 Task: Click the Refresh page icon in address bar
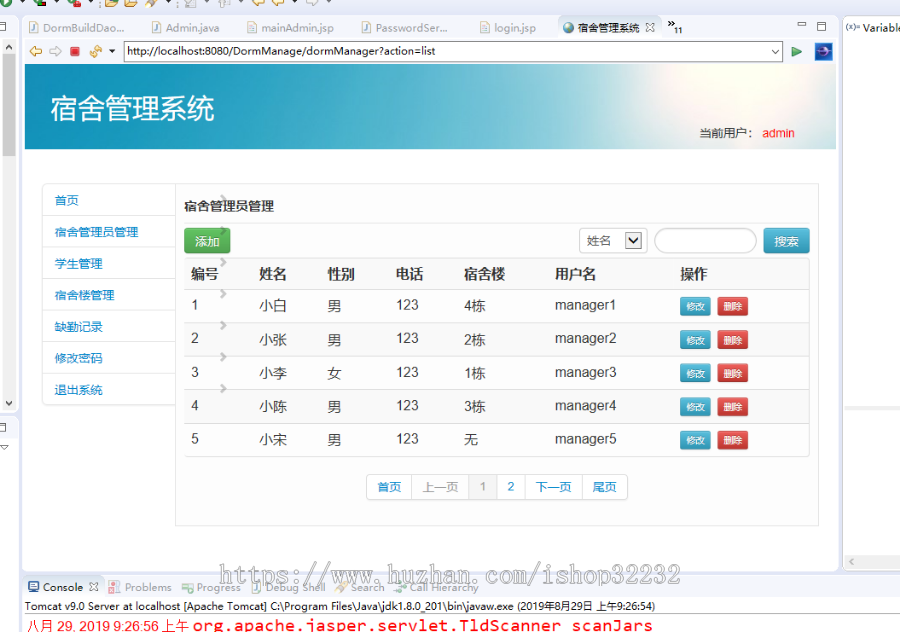click(95, 51)
